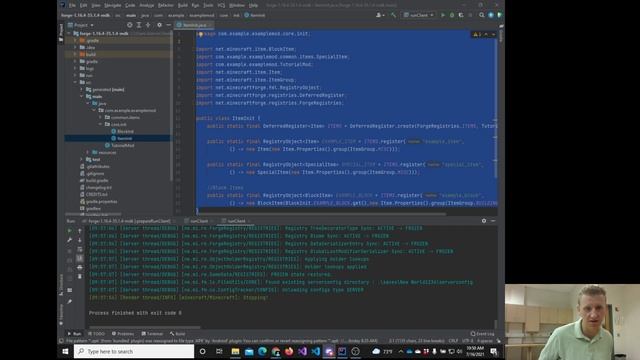
Task: Open the Navigate menu
Action: 113,5
